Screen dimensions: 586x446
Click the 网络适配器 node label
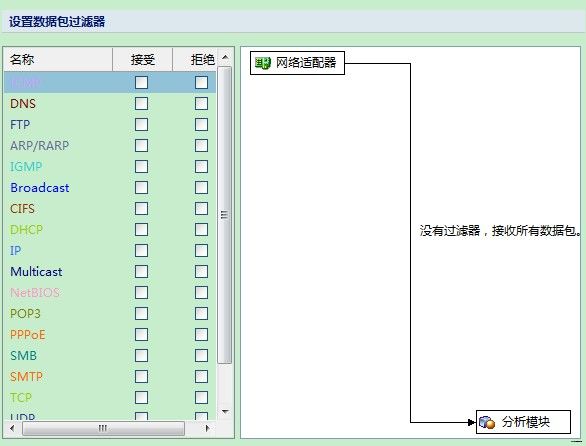click(x=306, y=63)
